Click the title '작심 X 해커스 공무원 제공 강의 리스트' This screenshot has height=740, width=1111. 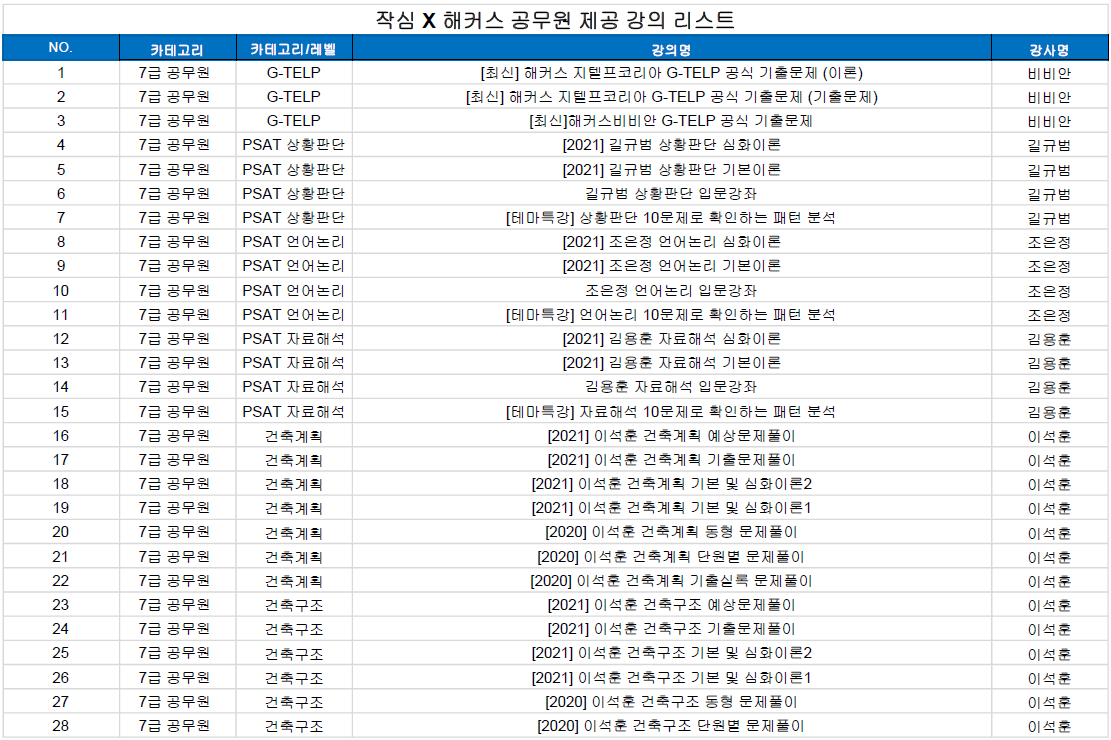pyautogui.click(x=555, y=19)
